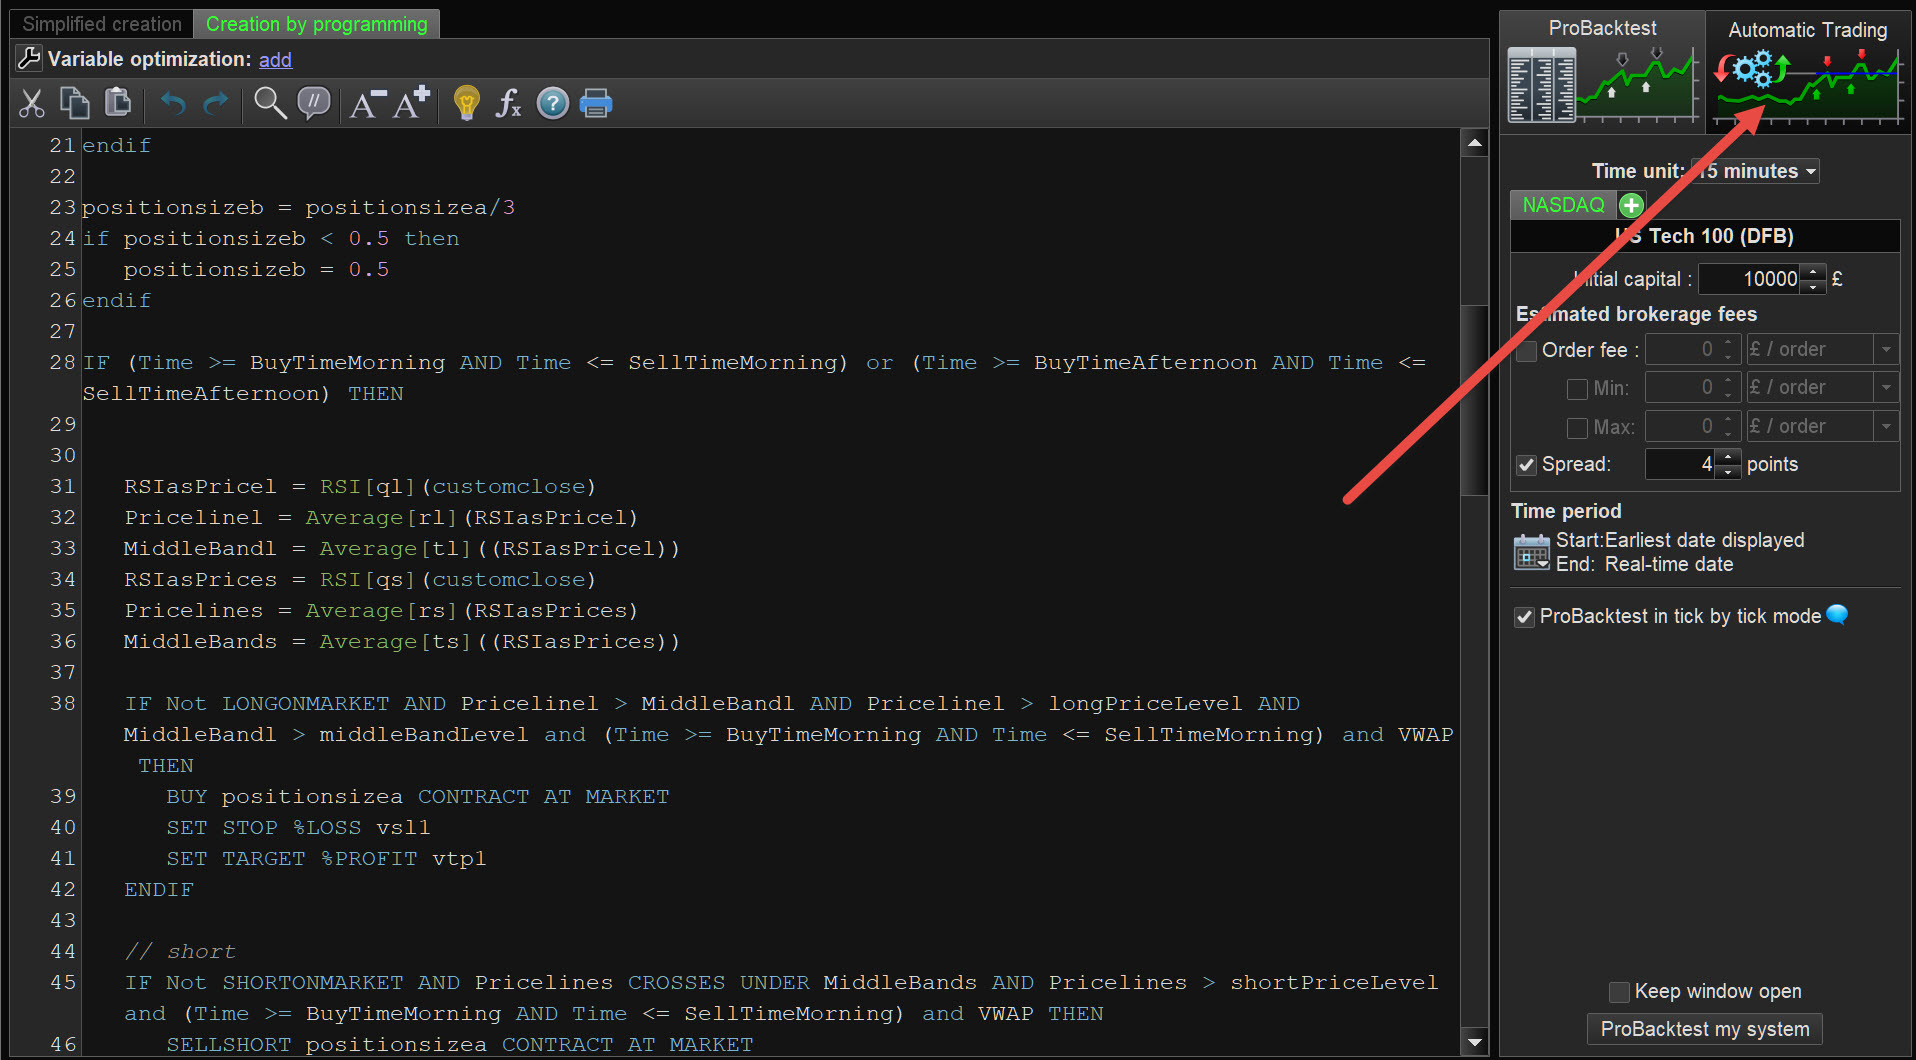Click the US Tech 100 (DFB) header
This screenshot has width=1916, height=1060.
[x=1705, y=236]
